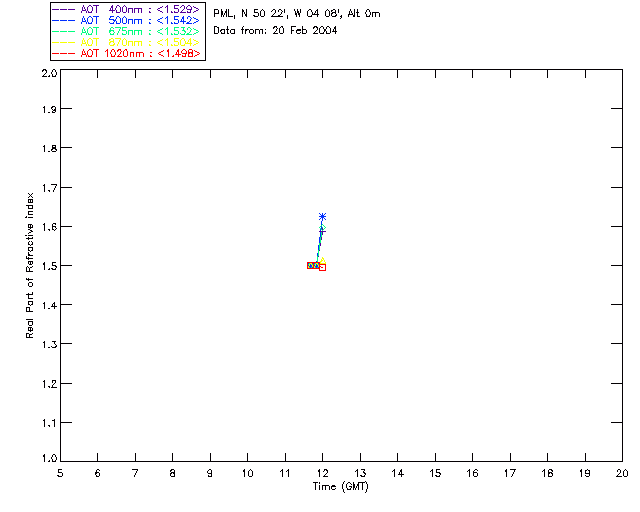Click the AOT 500nm legend entry

[x=126, y=20]
